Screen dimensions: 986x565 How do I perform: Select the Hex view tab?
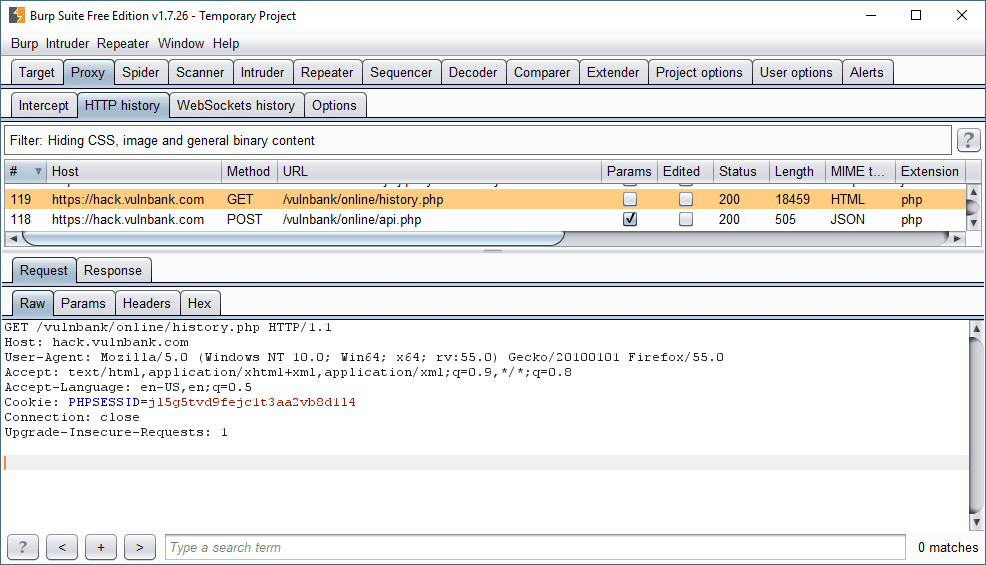[200, 303]
